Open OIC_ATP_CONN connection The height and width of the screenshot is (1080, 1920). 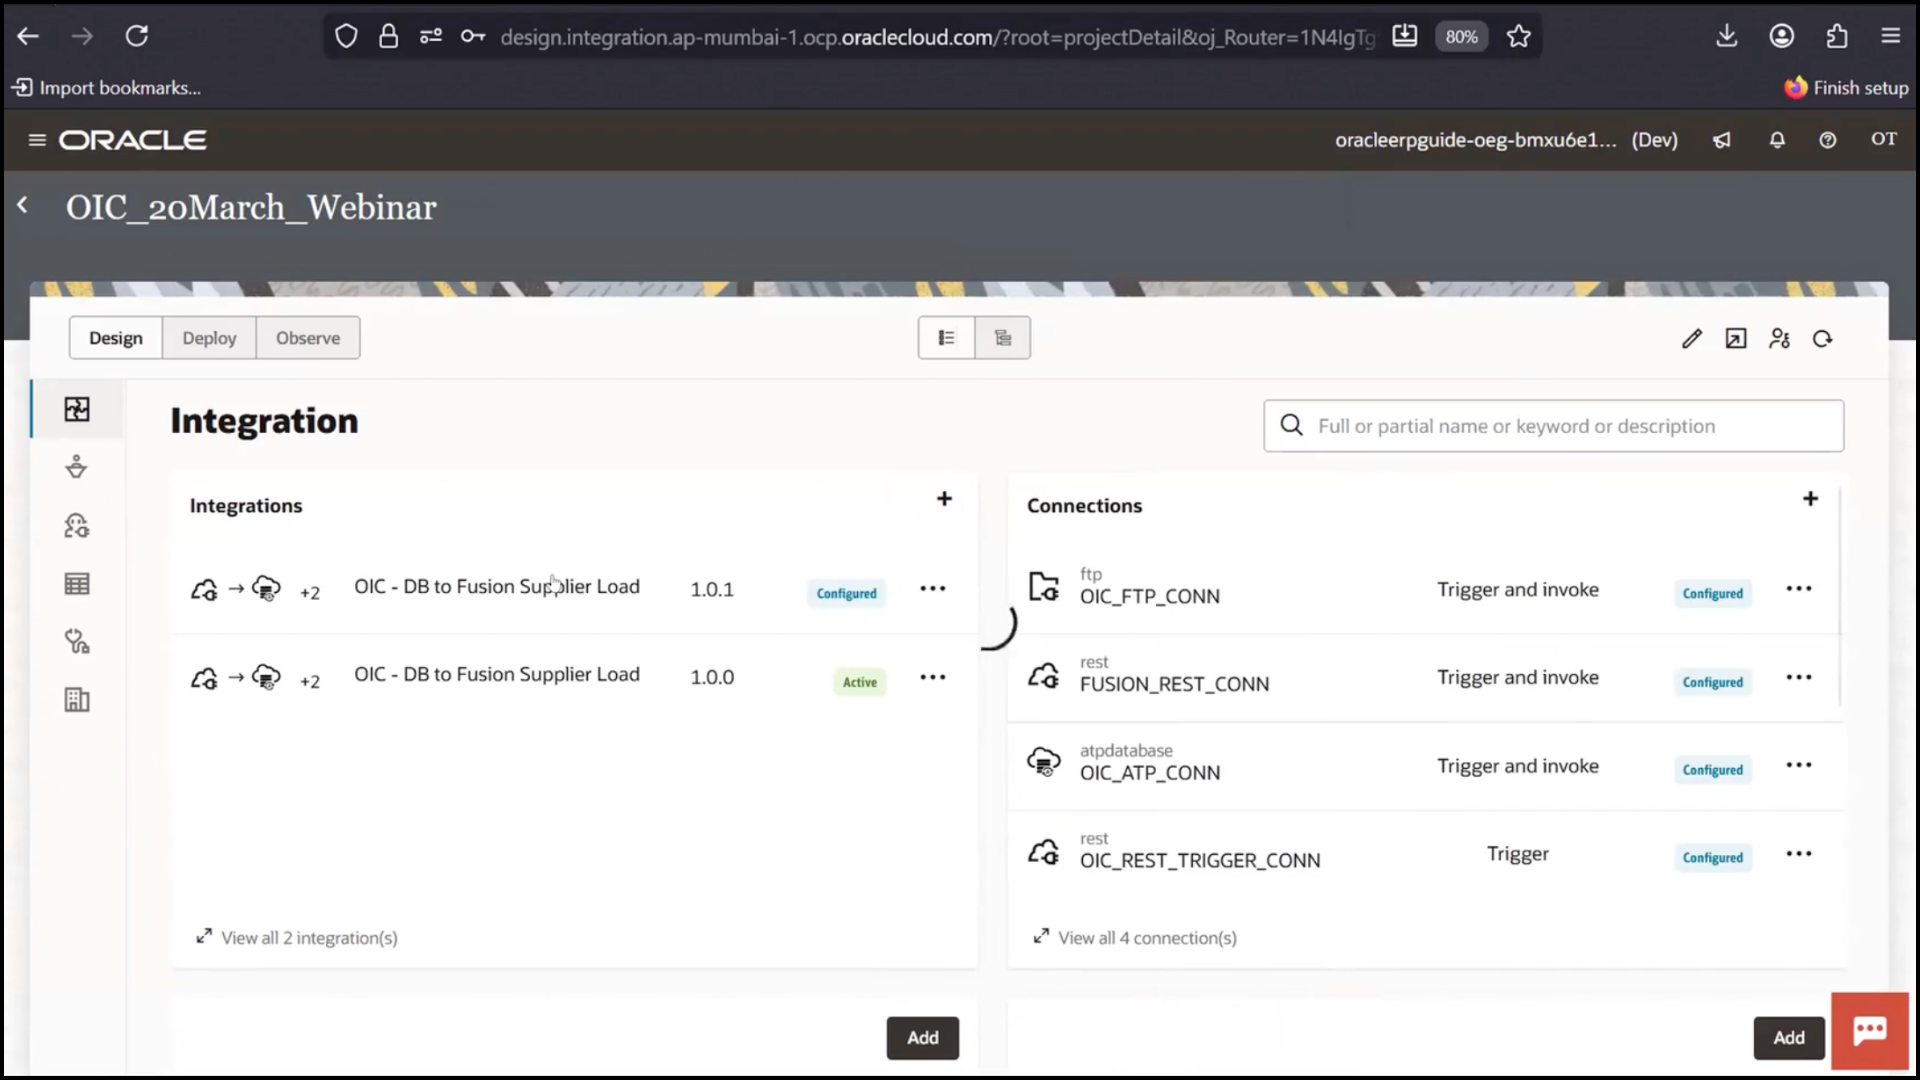(x=1149, y=773)
